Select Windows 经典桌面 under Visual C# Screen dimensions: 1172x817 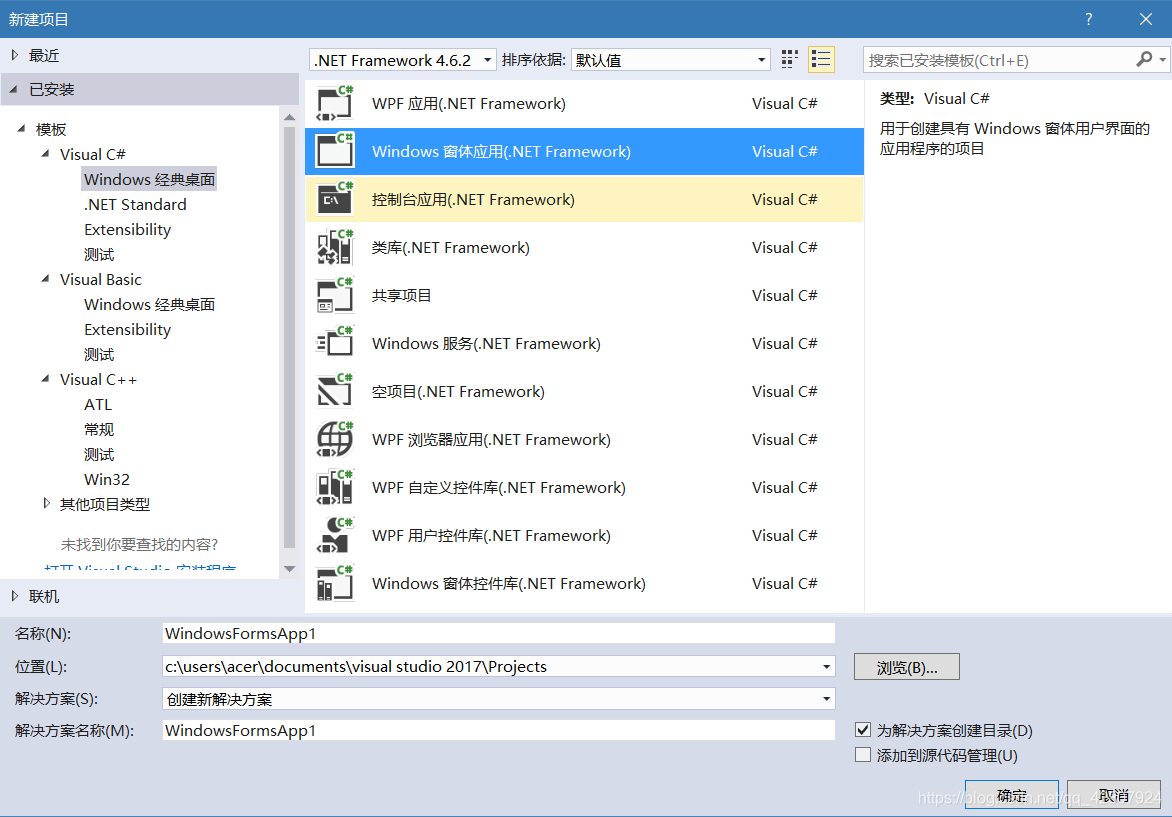[149, 179]
